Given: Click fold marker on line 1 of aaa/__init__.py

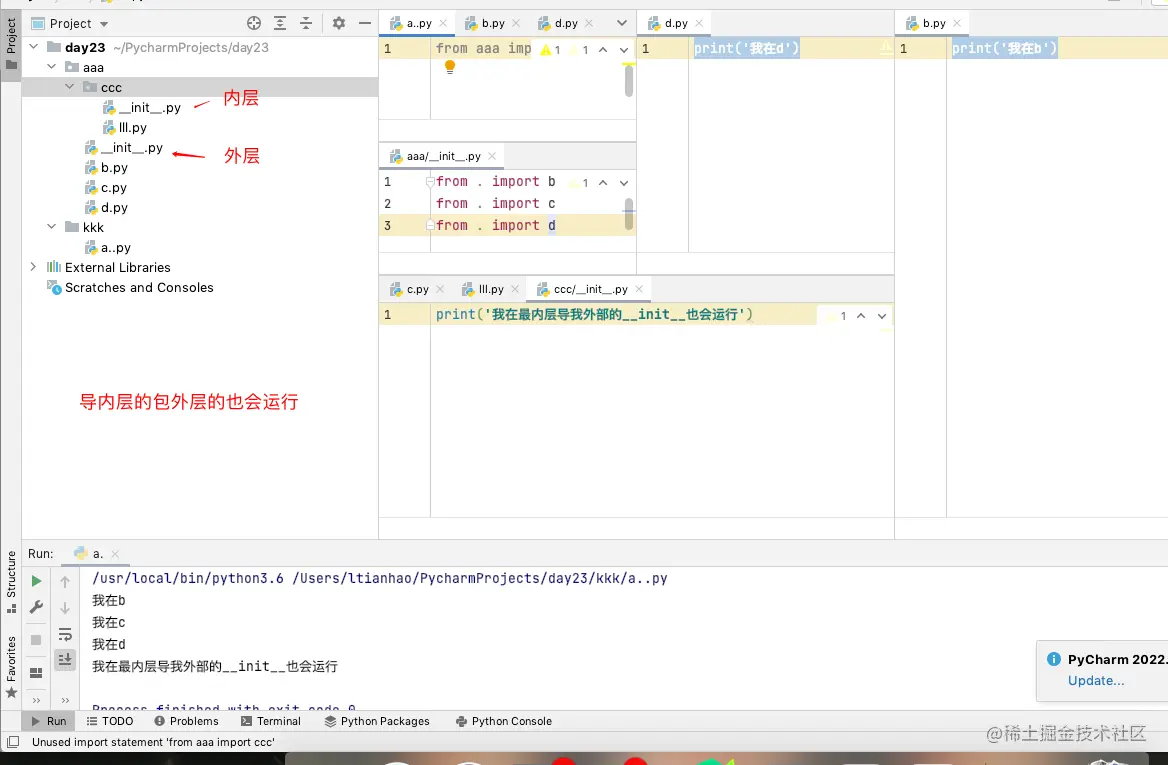Looking at the screenshot, I should tap(430, 182).
